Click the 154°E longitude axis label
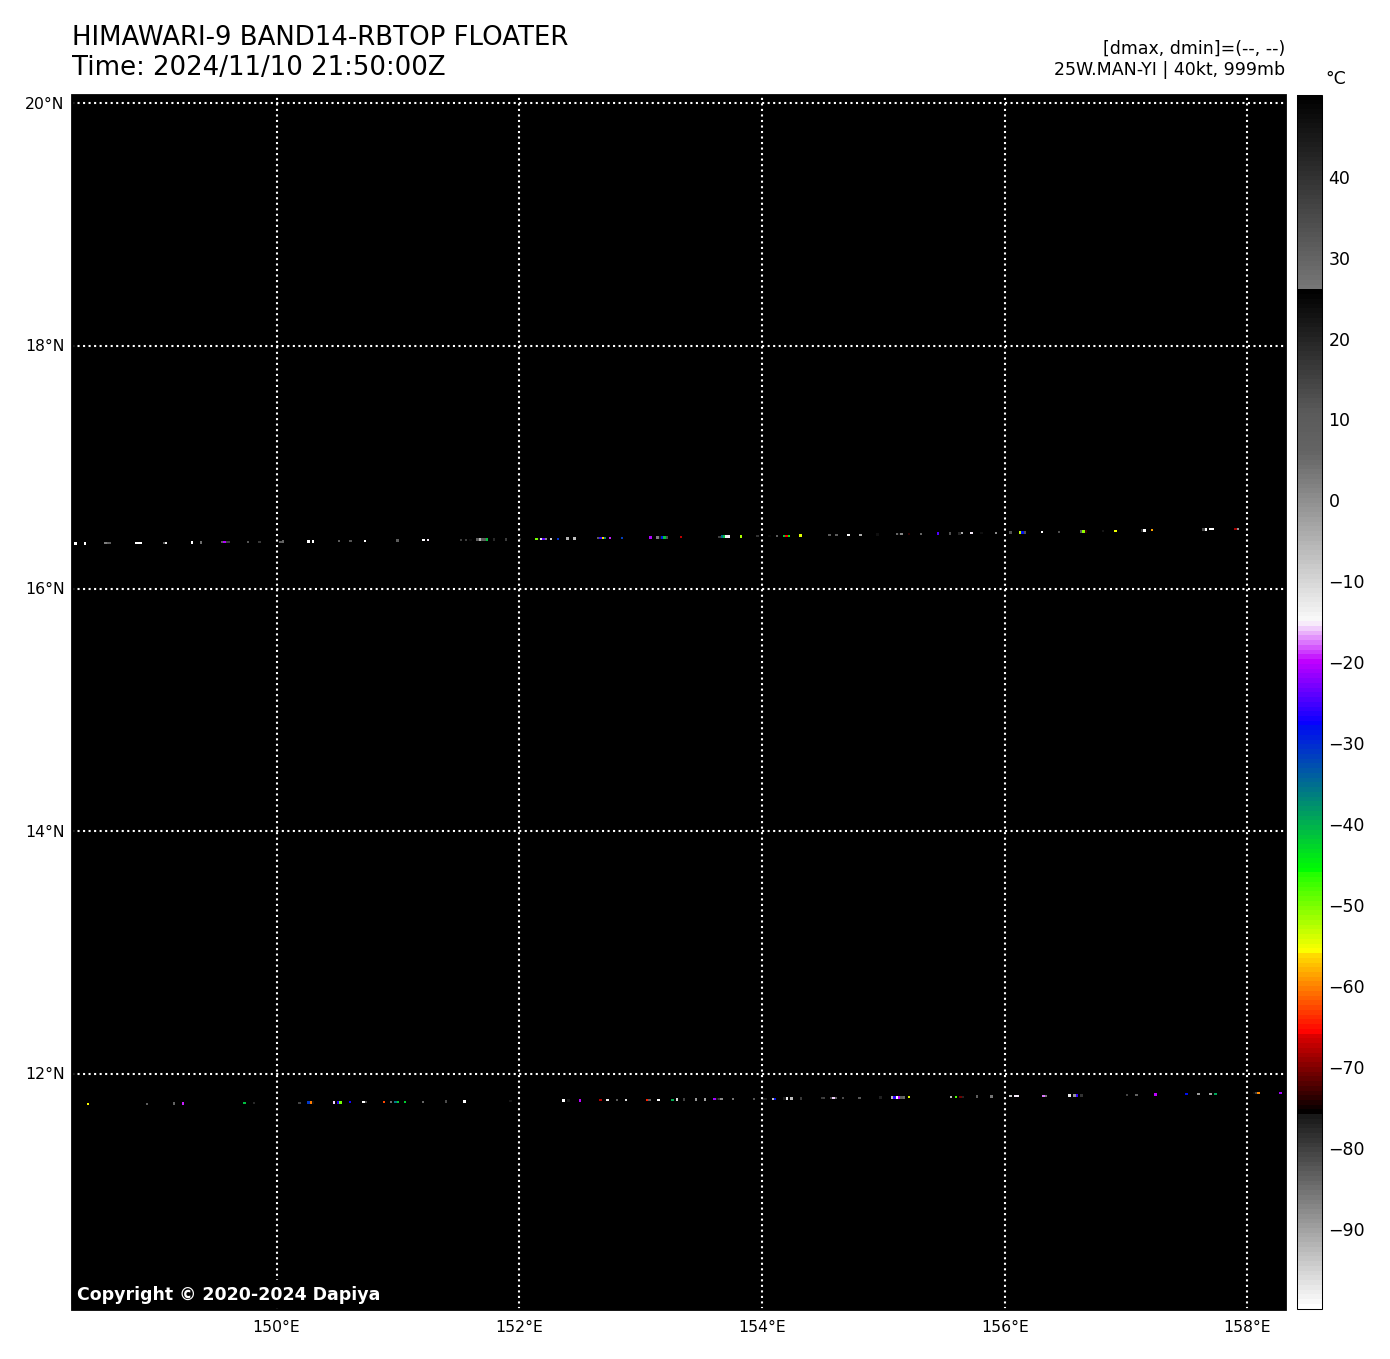Image resolution: width=1390 pixels, height=1359 pixels. (762, 1327)
